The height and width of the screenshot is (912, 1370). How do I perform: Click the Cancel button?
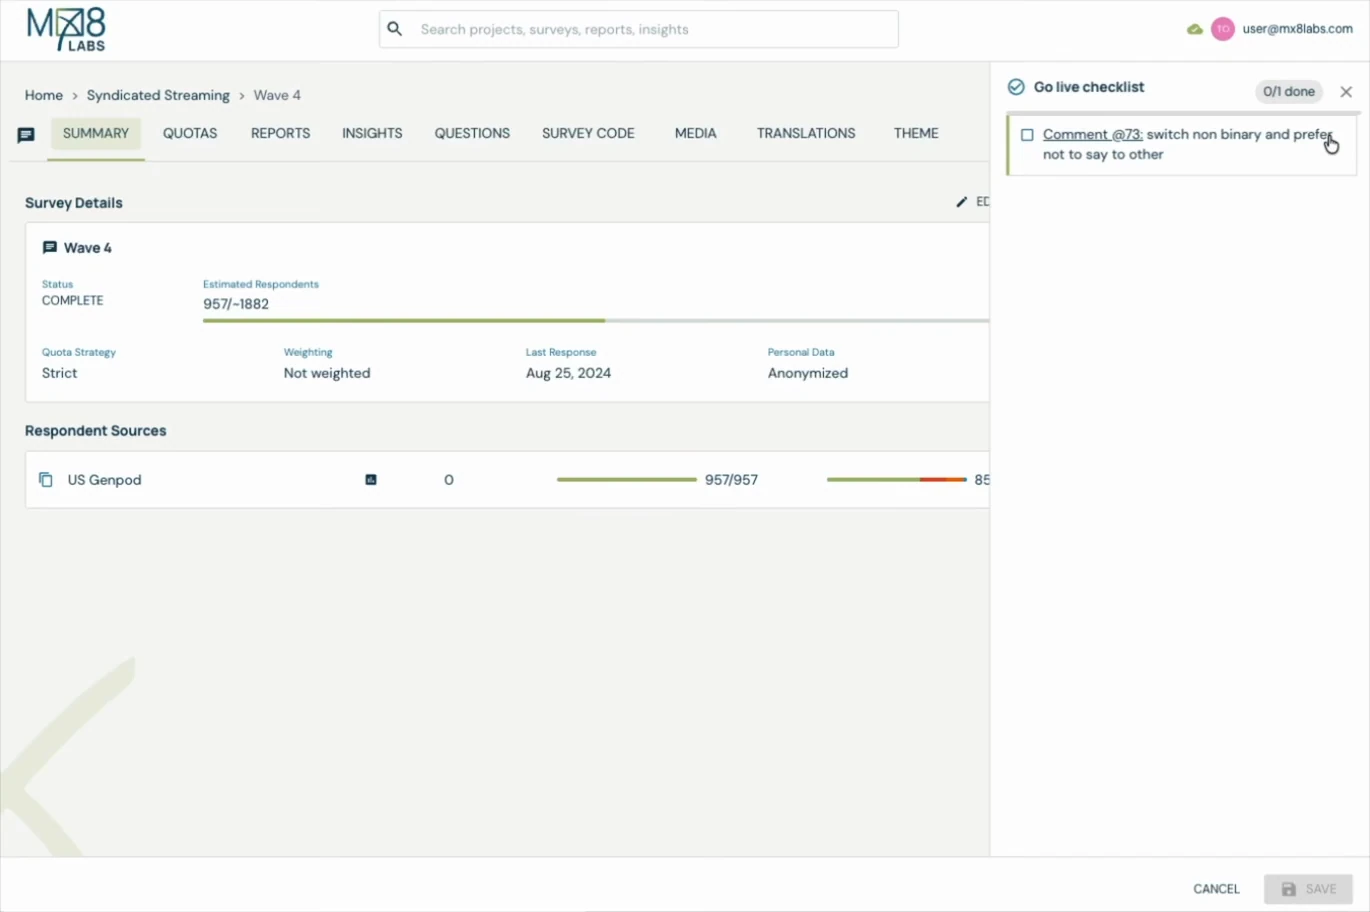pos(1216,889)
